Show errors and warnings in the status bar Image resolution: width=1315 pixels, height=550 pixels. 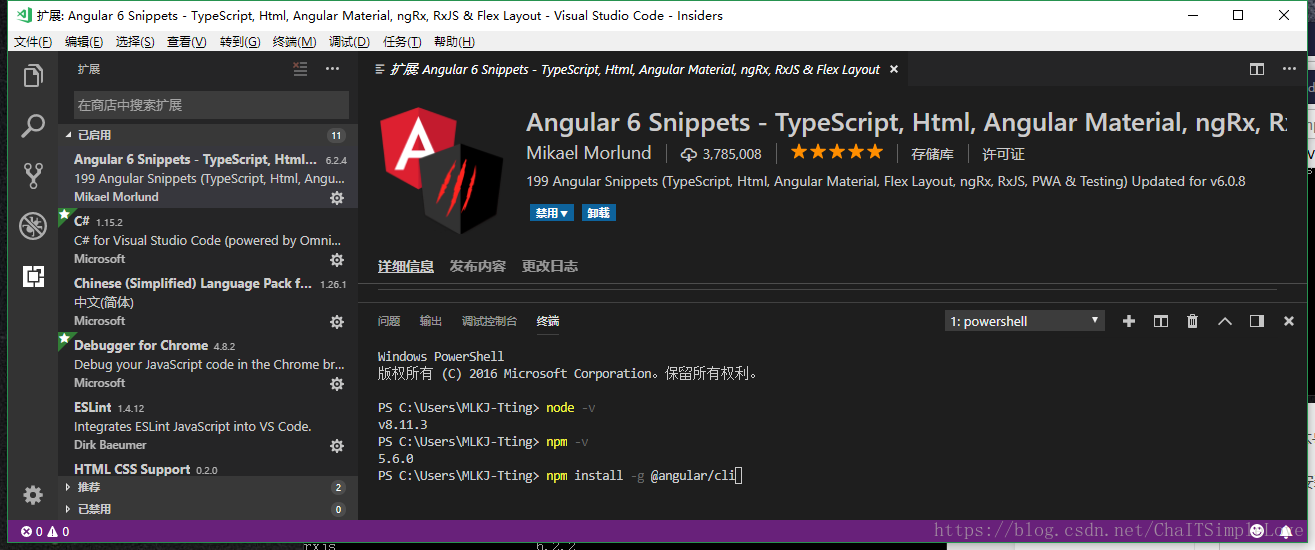click(45, 532)
